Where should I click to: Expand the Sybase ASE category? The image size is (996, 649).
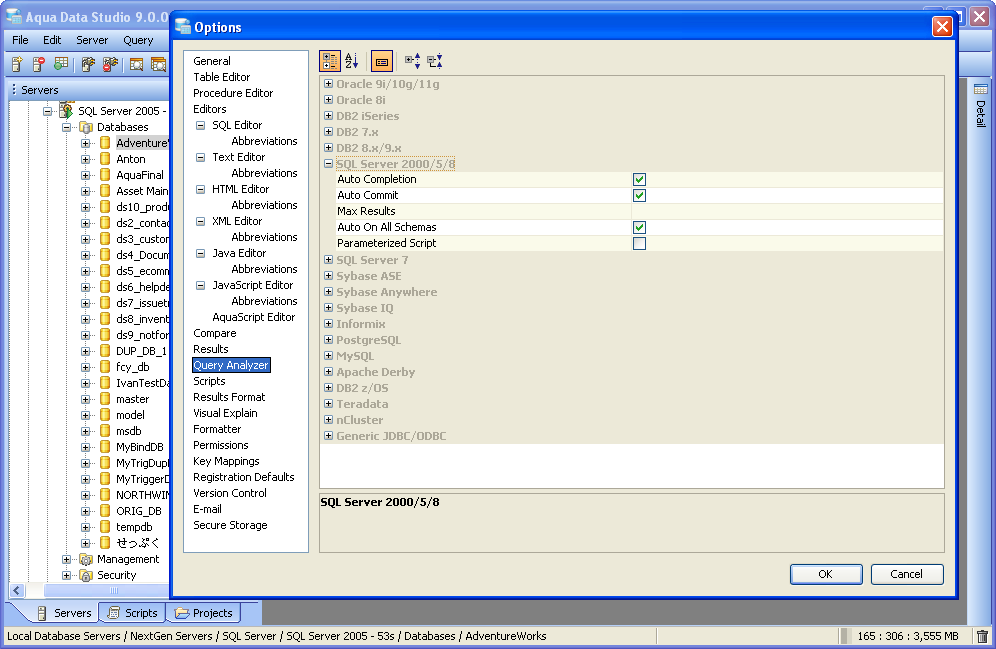coord(328,276)
